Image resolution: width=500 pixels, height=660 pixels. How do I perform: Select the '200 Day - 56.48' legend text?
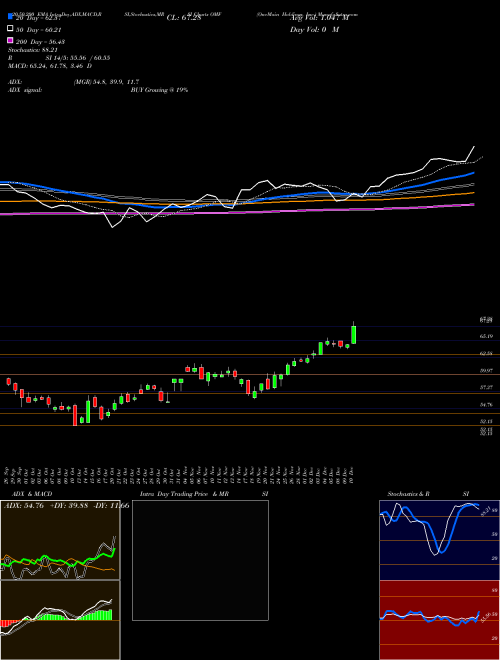coord(40,41)
